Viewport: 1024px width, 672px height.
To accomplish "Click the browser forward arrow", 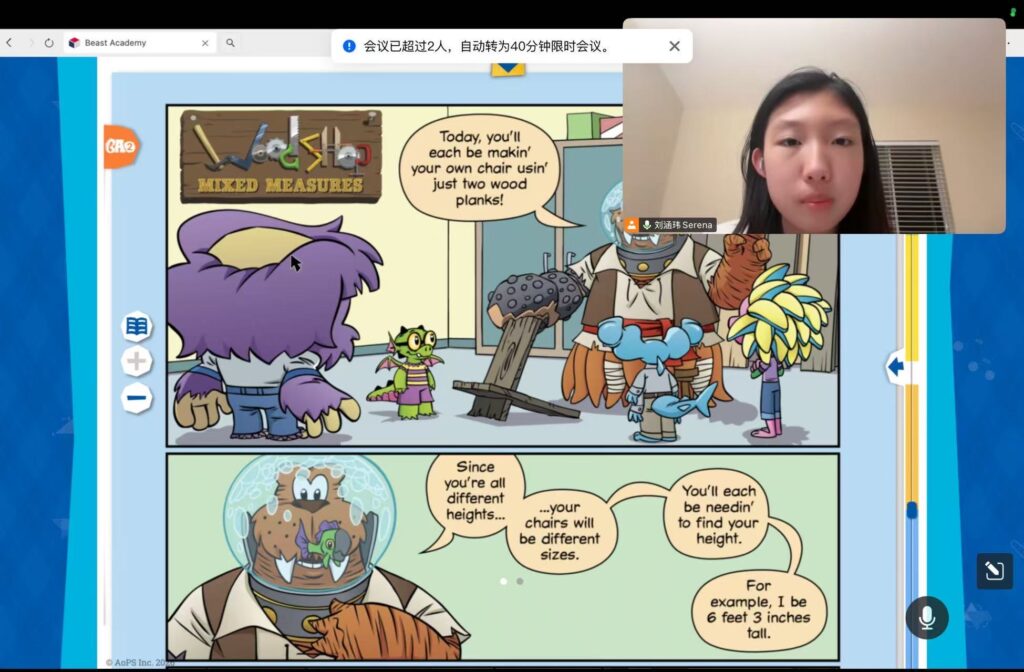I will click(29, 43).
